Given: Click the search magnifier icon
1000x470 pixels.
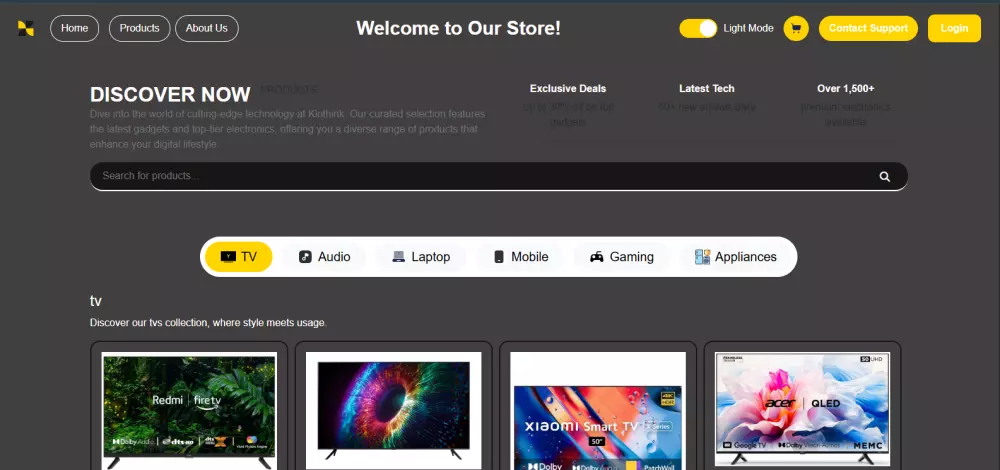Looking at the screenshot, I should click(x=885, y=177).
